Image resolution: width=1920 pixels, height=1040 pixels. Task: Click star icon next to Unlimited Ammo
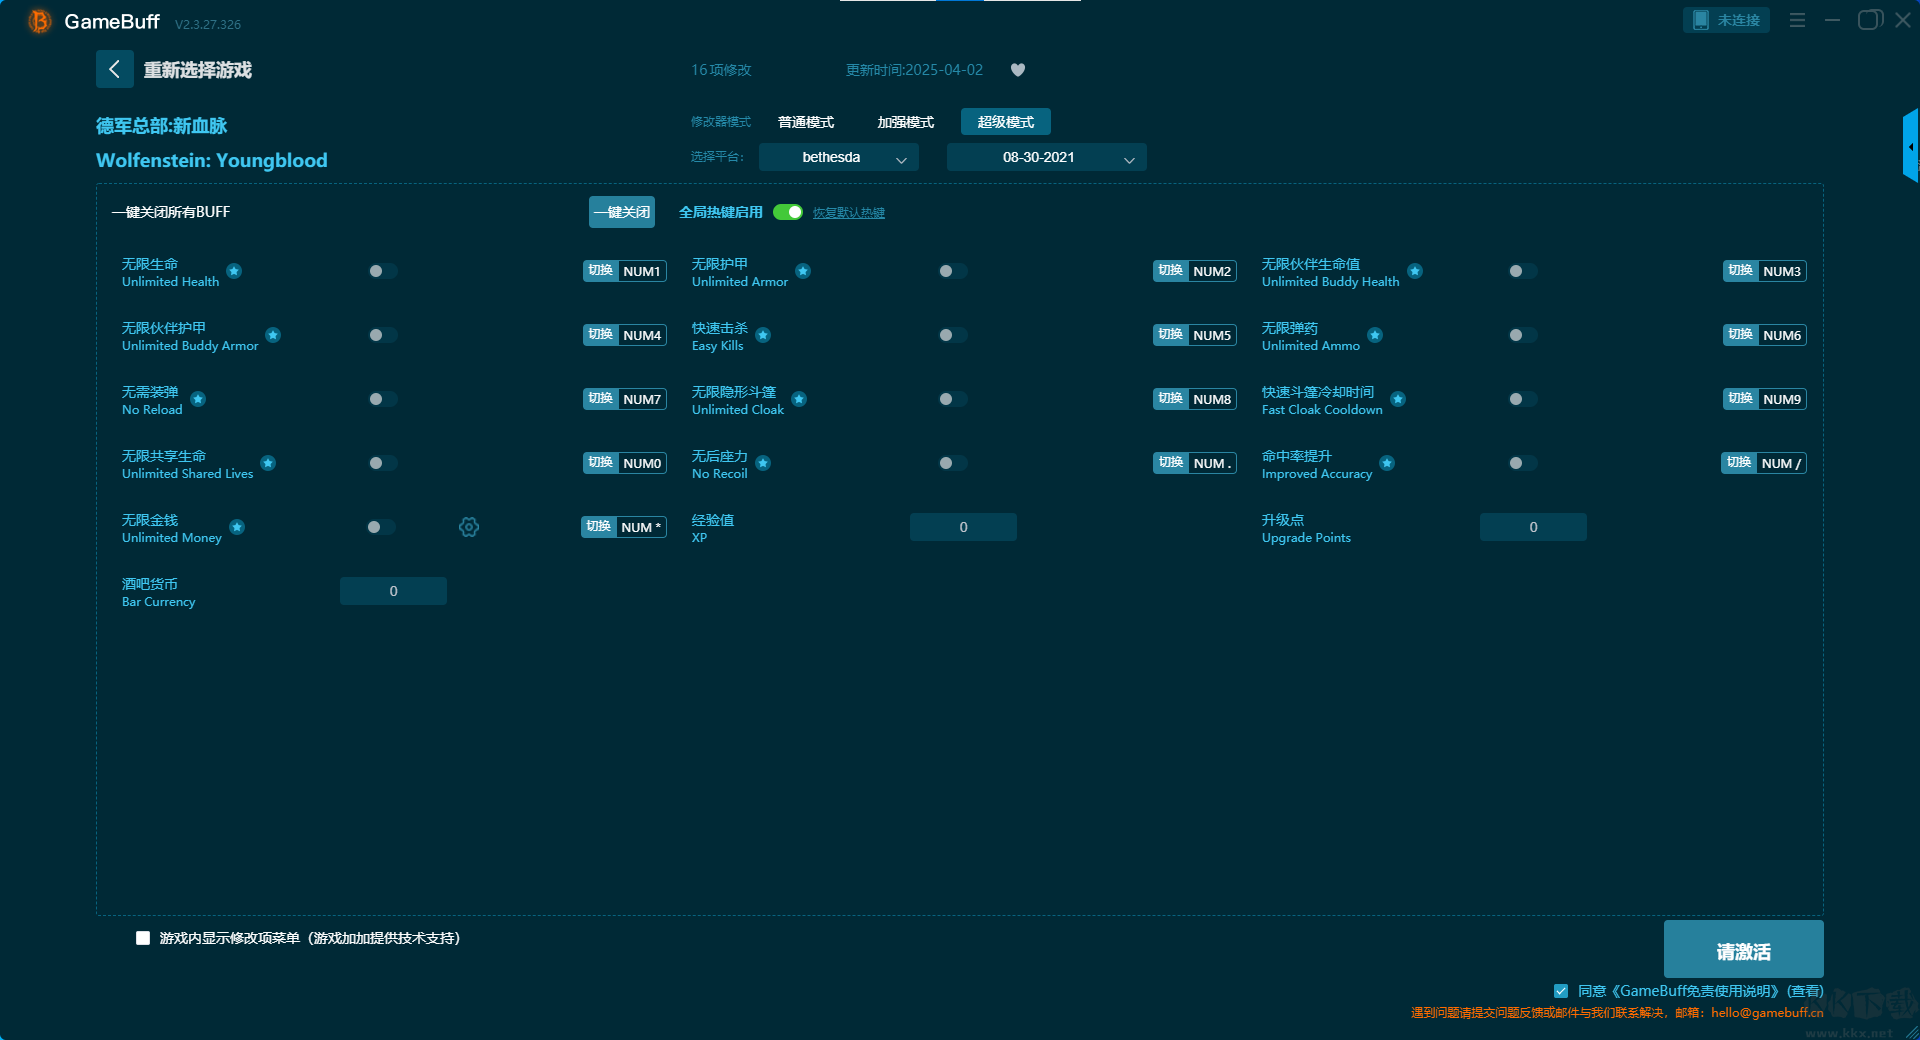1375,335
